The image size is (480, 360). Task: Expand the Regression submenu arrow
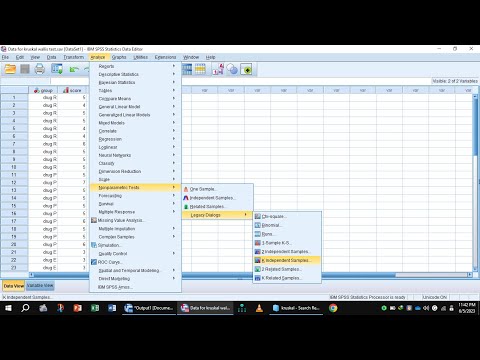click(174, 139)
